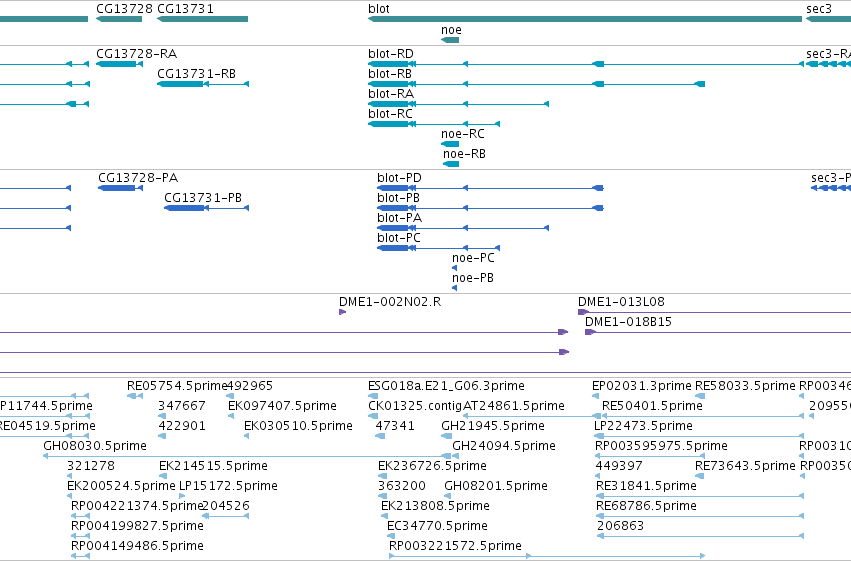
Task: Select the blot-RA transcript
Action: pos(458,104)
